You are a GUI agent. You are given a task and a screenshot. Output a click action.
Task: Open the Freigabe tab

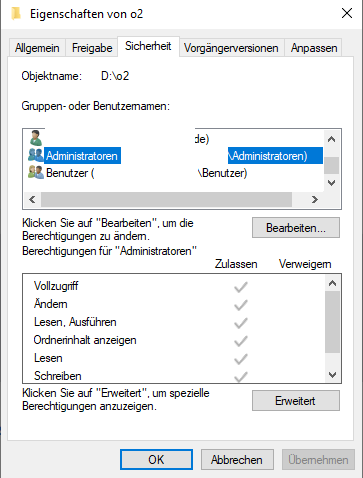point(92,48)
